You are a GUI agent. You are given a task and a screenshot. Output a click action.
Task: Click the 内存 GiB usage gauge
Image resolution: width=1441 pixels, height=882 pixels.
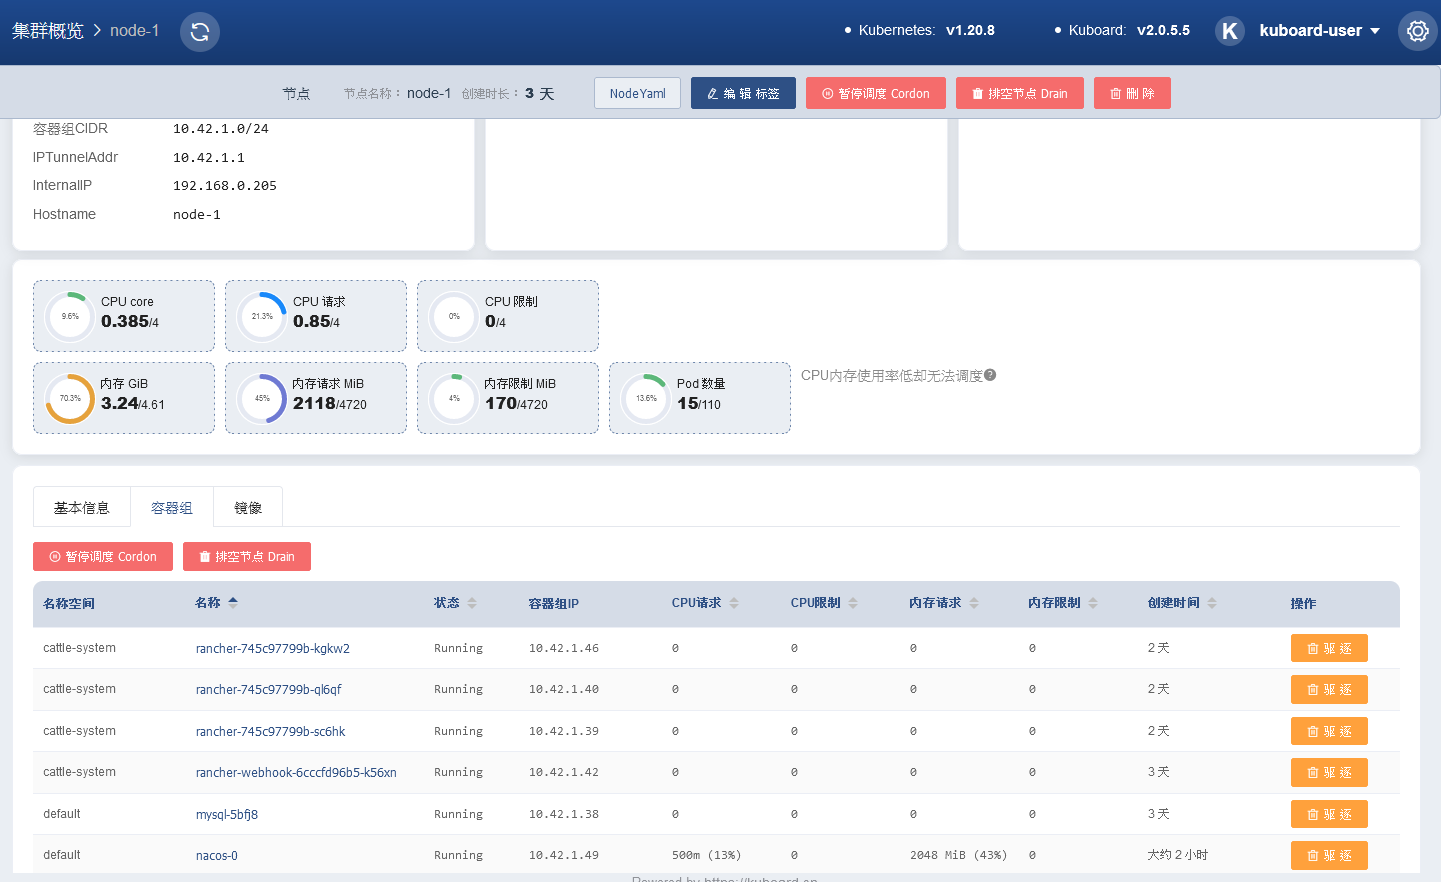point(70,398)
